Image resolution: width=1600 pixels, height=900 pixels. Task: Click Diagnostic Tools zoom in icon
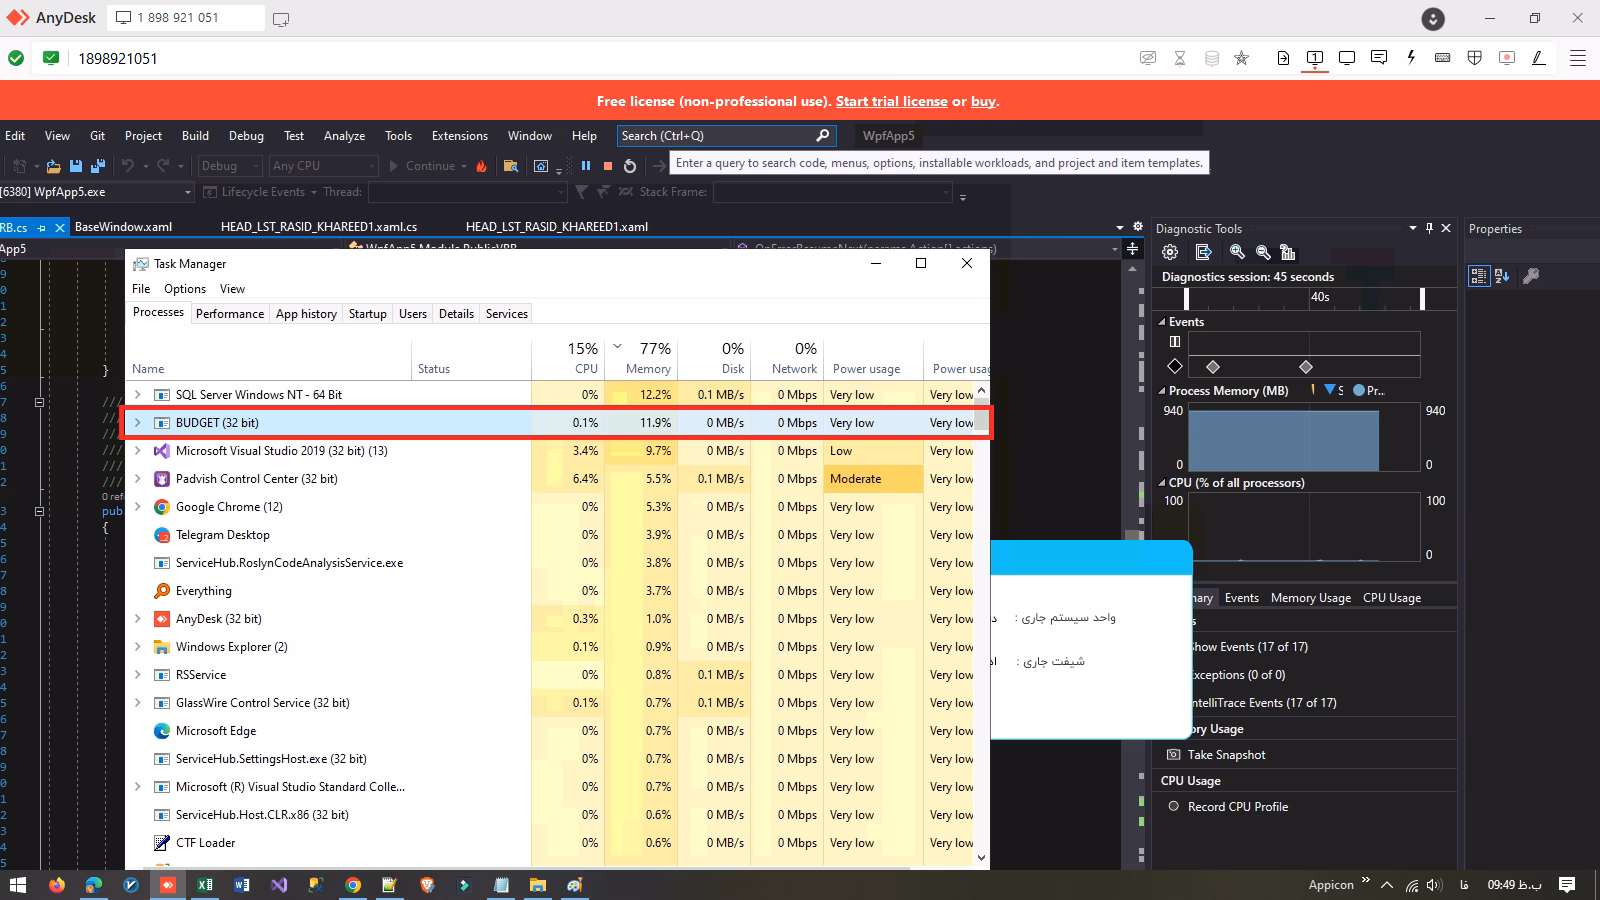point(1238,252)
